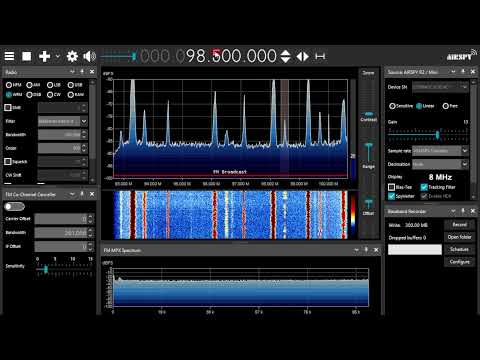Close the FM MPX Spectrum panel
Image resolution: width=480 pixels, height=360 pixels.
click(x=376, y=250)
